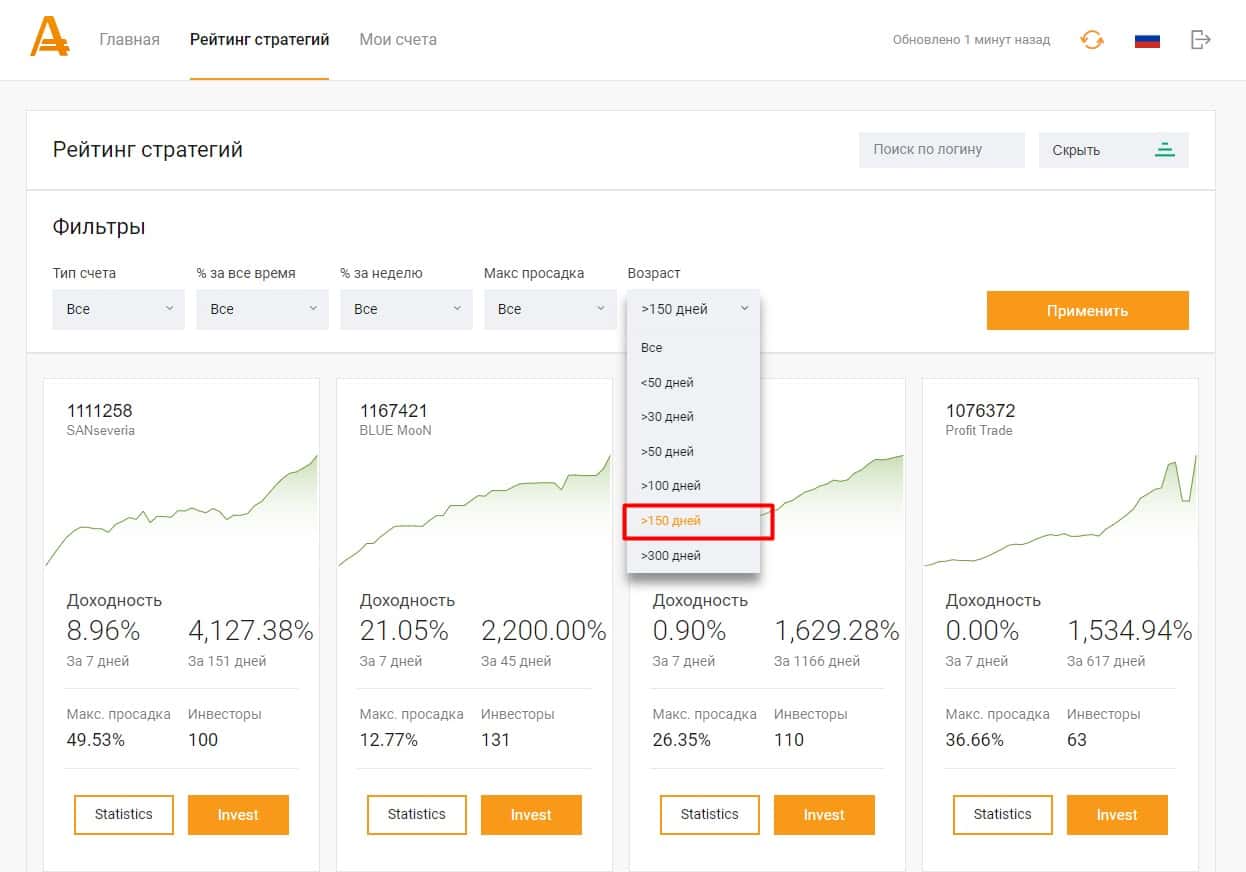This screenshot has width=1246, height=872.
Task: Open the Russian flag language selector
Action: (1147, 40)
